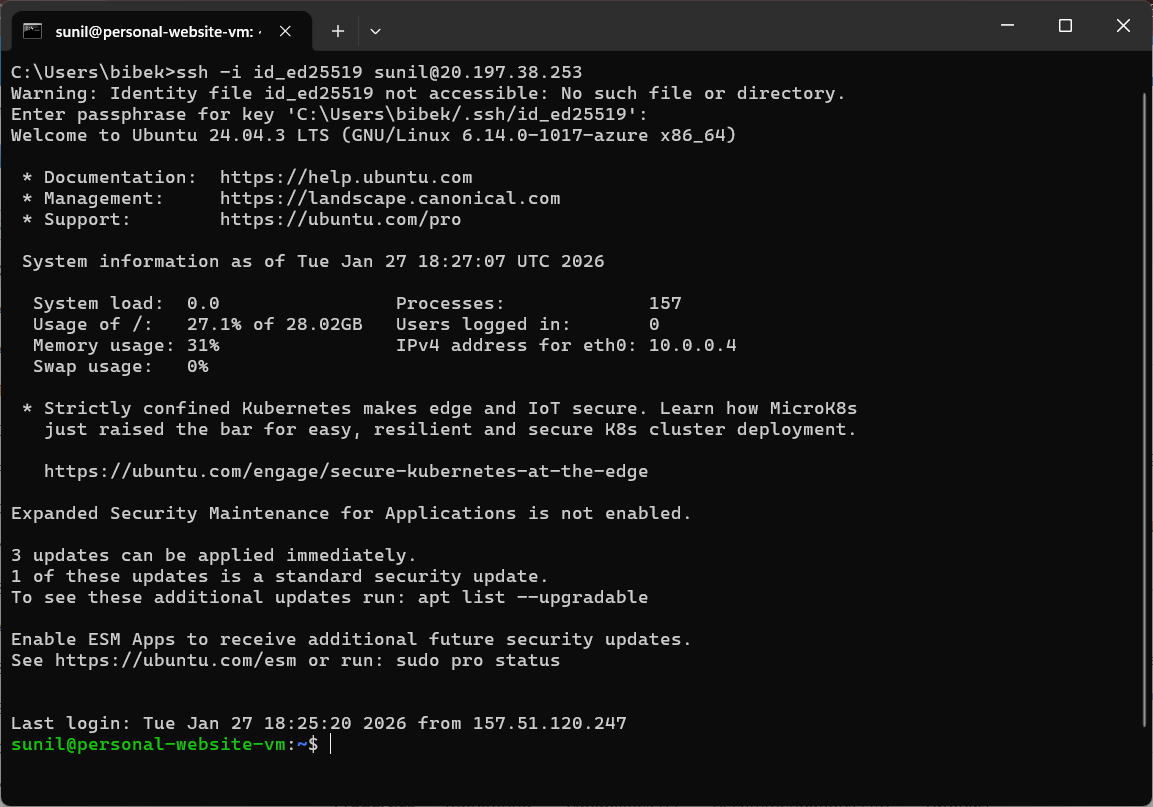Open the https://ubuntu.com/pro support link
The width and height of the screenshot is (1153, 807).
(x=340, y=219)
